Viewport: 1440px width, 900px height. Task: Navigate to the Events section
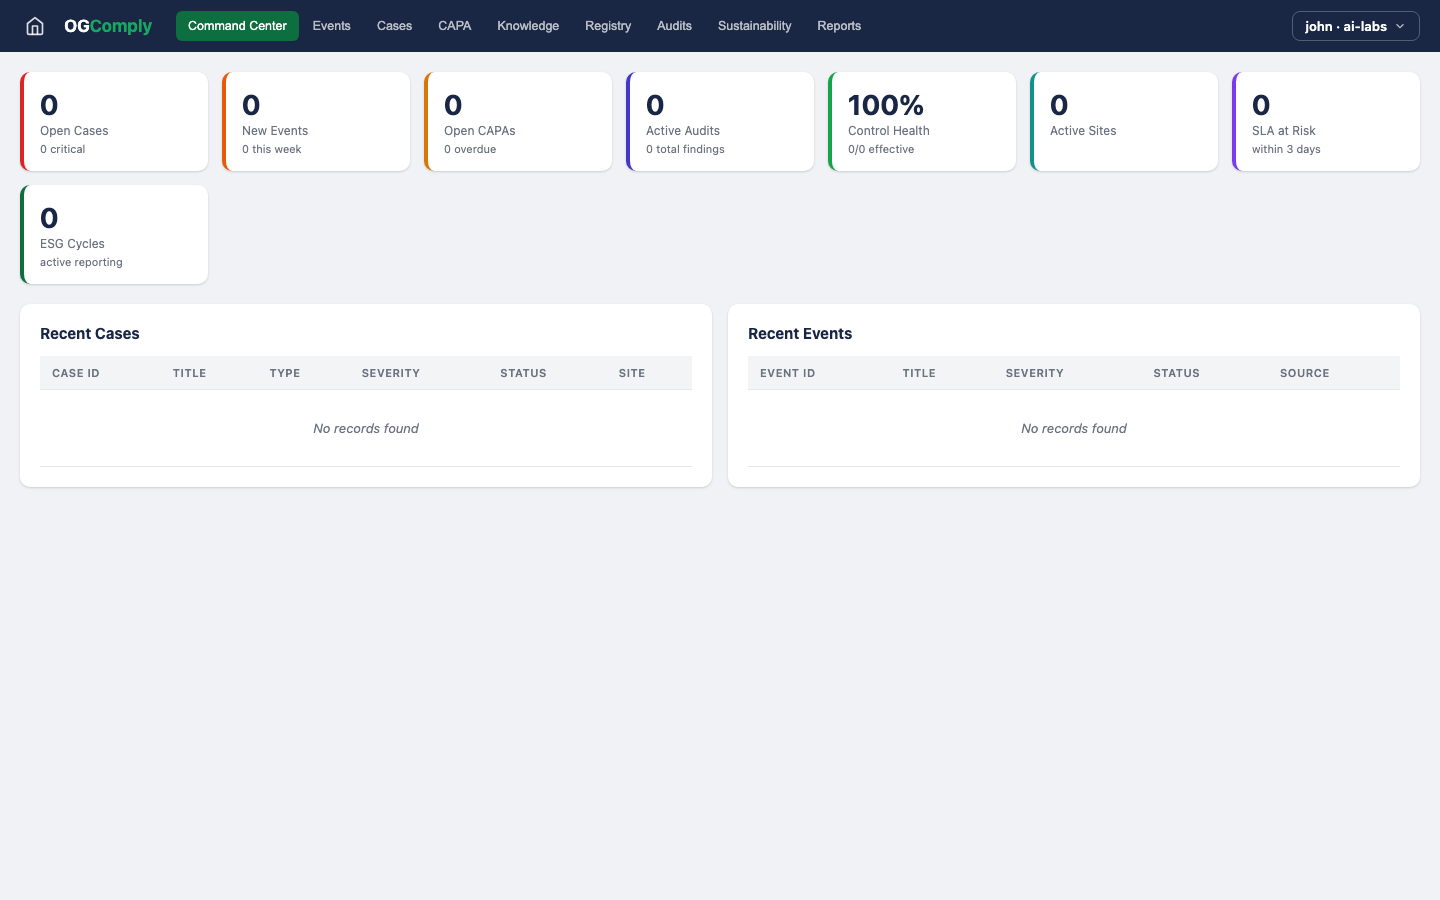(x=331, y=26)
